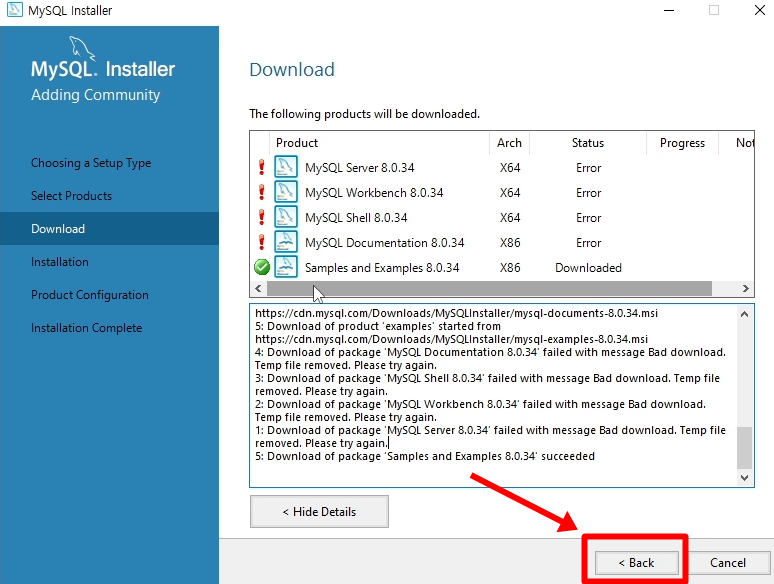Select the MySQL Workbench 8.0.34 row name
Viewport: 774px width, 584px height.
[x=374, y=193]
